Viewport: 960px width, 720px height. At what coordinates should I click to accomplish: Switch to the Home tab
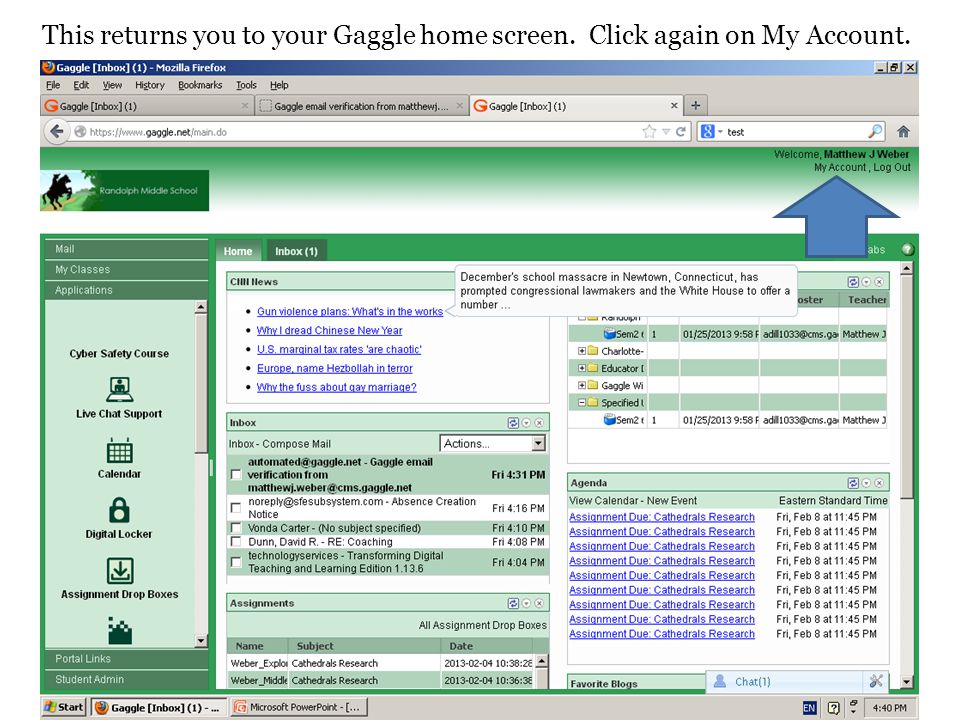click(238, 251)
